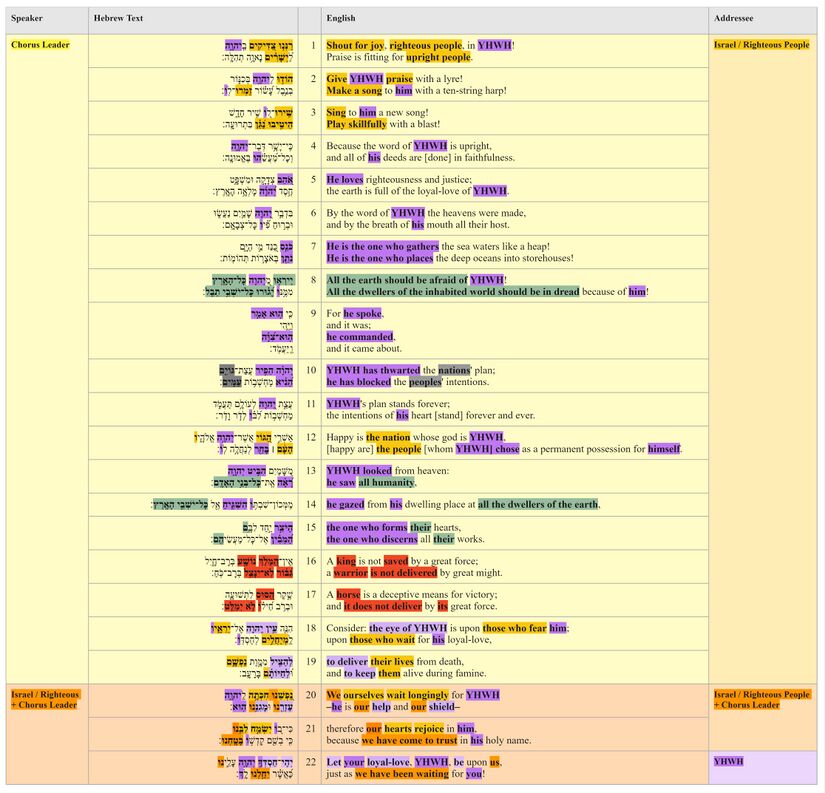Click 'Happy is' text in verse 12
The height and width of the screenshot is (793, 825).
pos(344,437)
